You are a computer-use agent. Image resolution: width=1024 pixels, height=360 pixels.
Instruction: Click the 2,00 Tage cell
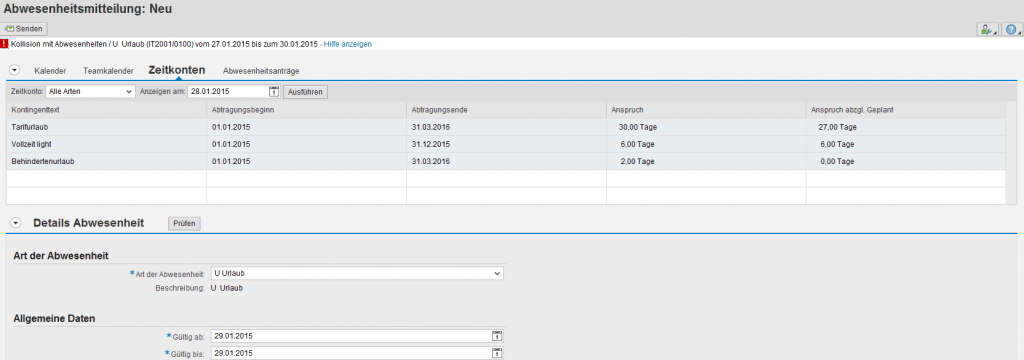(706, 161)
